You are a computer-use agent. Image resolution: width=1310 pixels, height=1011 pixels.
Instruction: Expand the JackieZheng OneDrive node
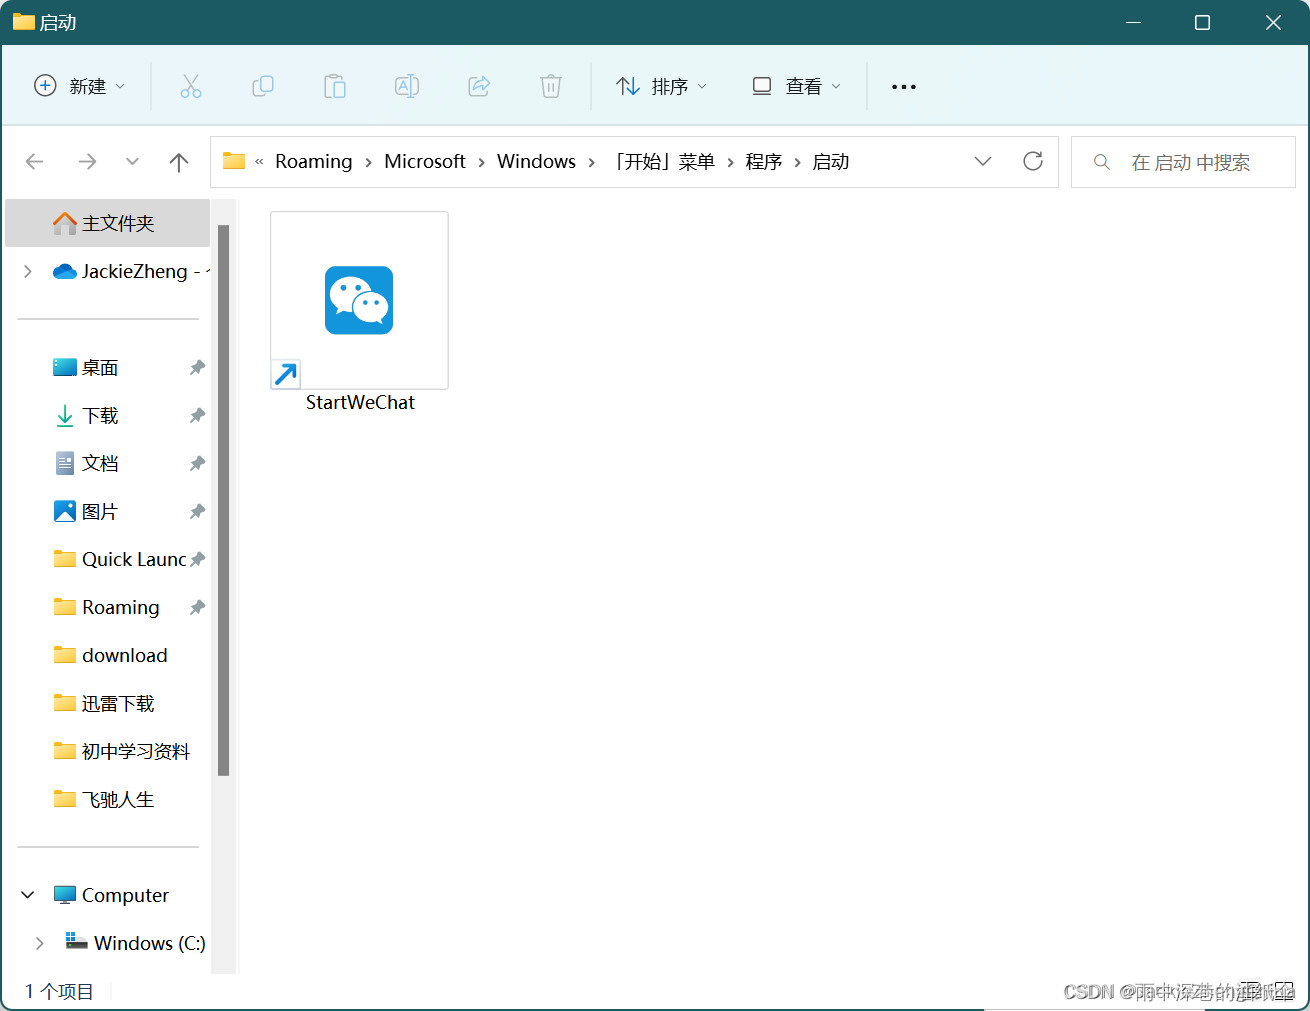click(28, 271)
